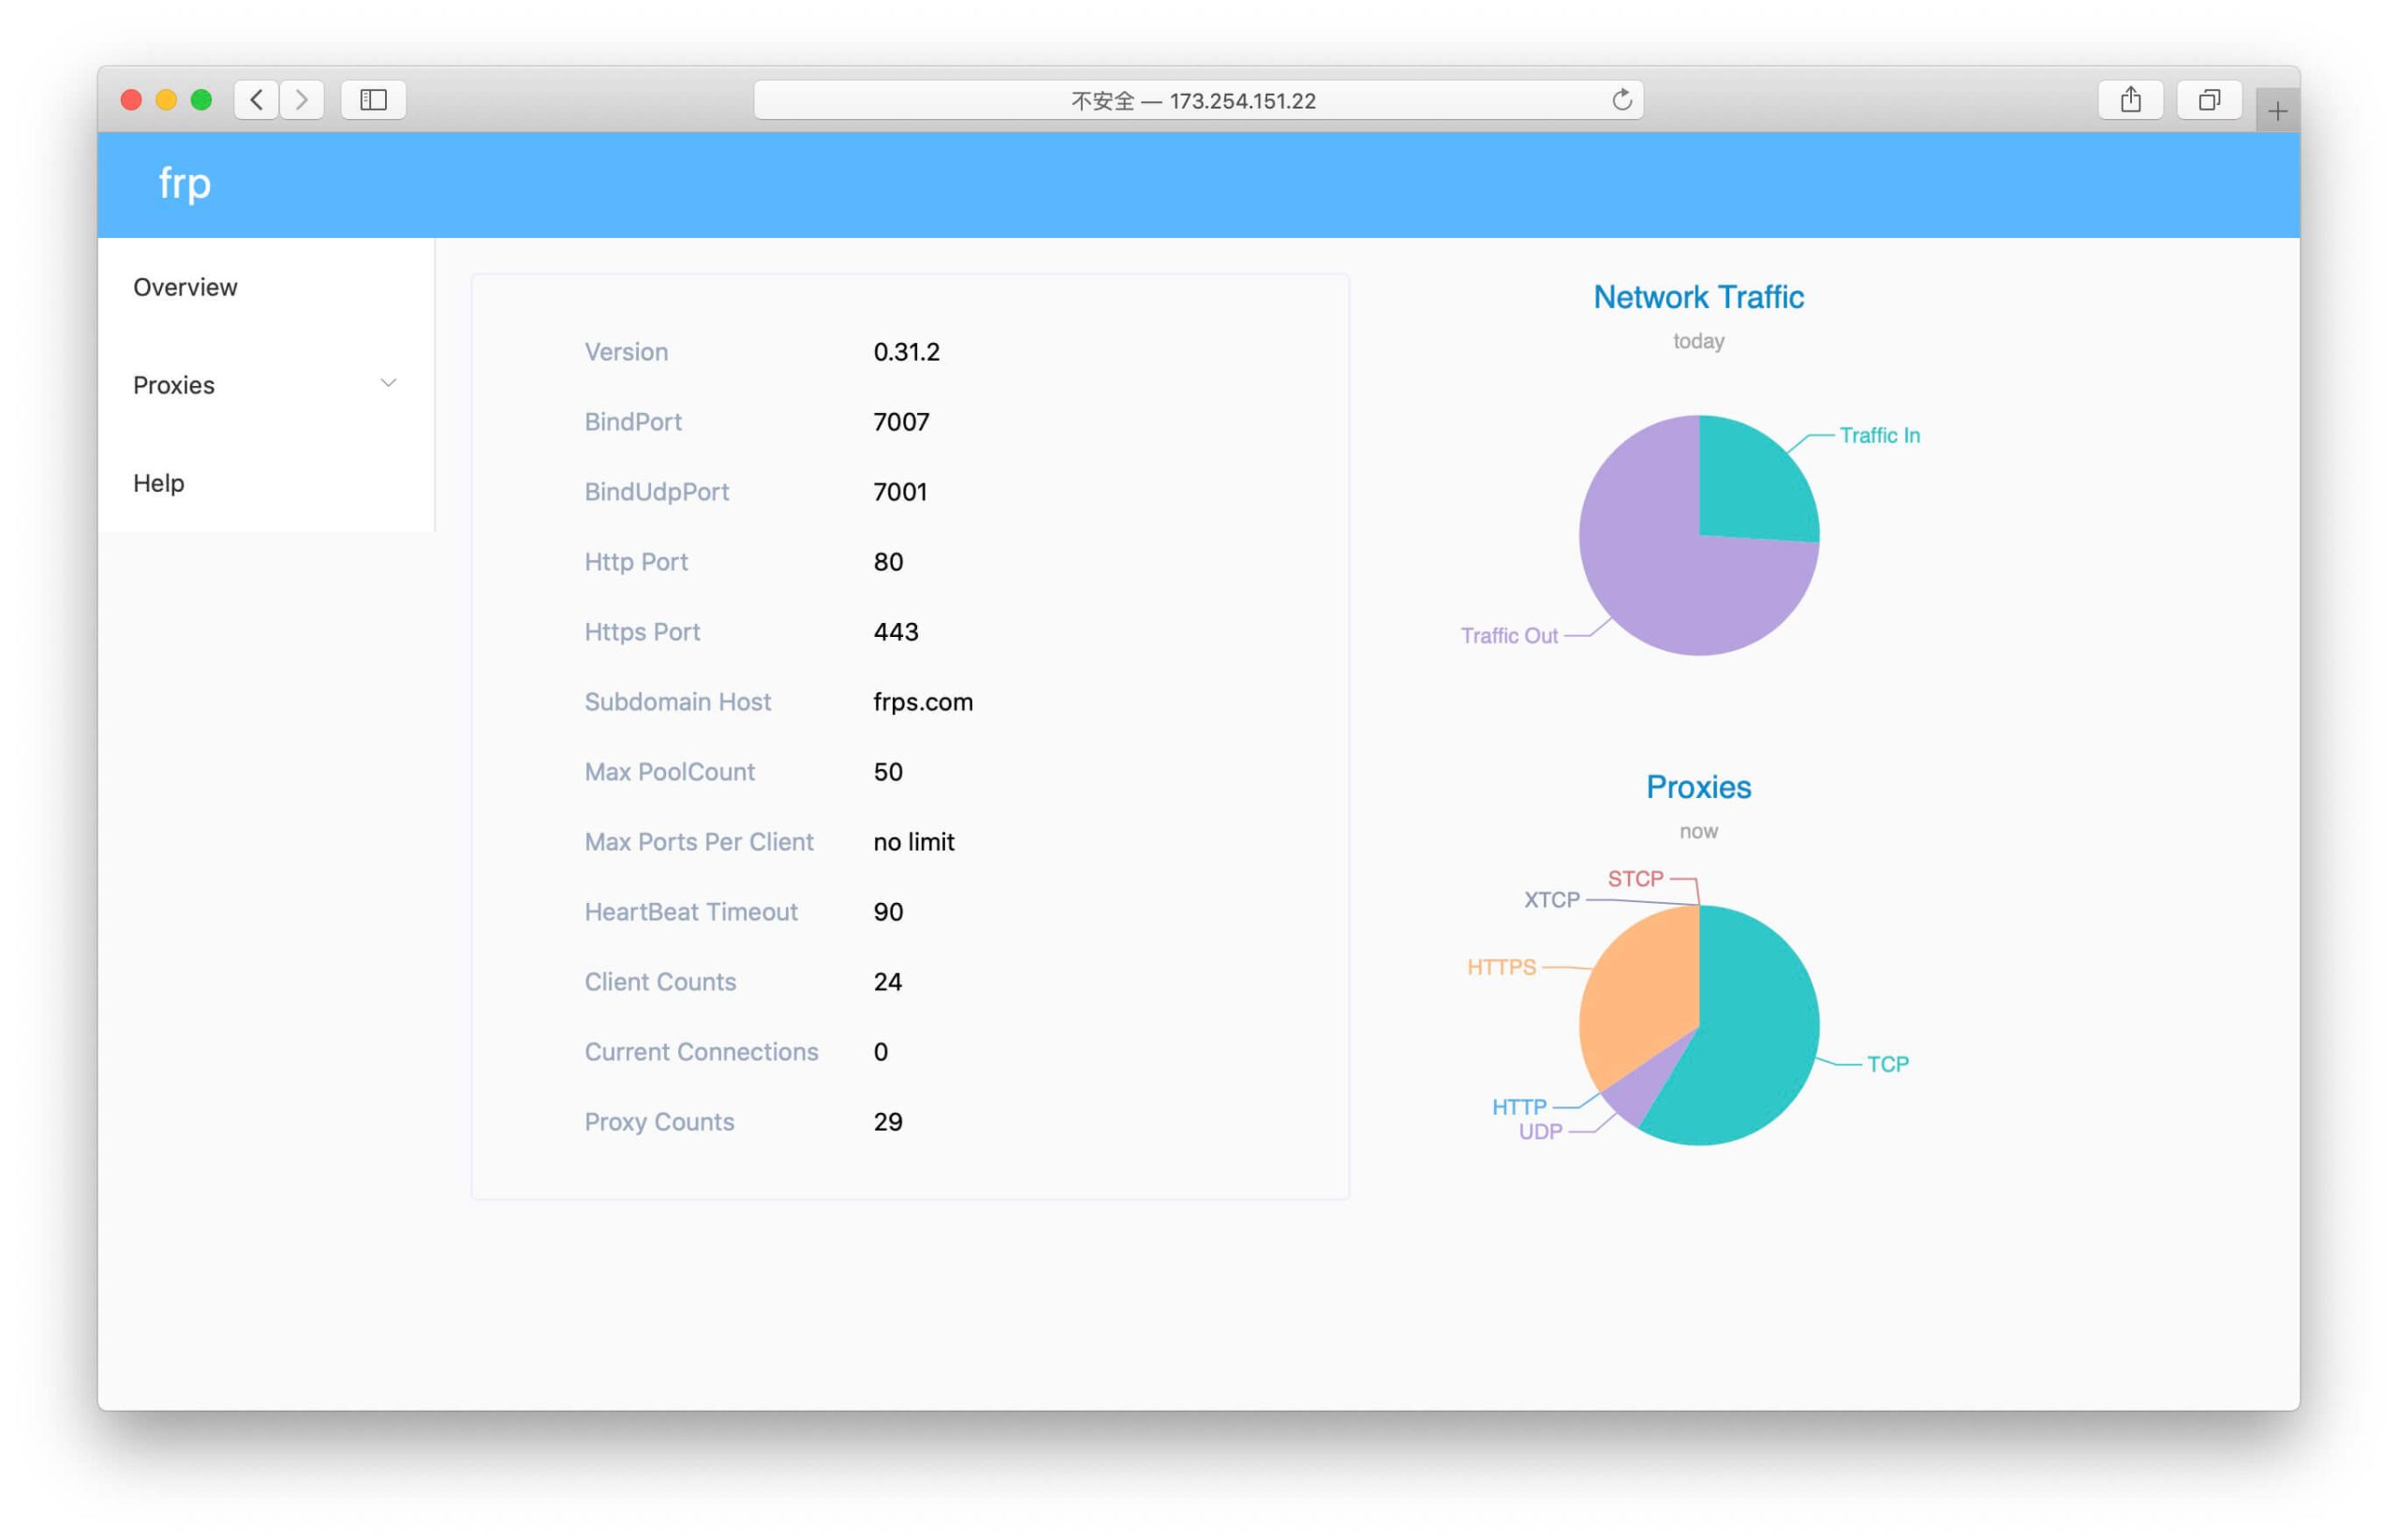Go forward with the Safari forward arrow
2398x1540 pixels.
(302, 100)
